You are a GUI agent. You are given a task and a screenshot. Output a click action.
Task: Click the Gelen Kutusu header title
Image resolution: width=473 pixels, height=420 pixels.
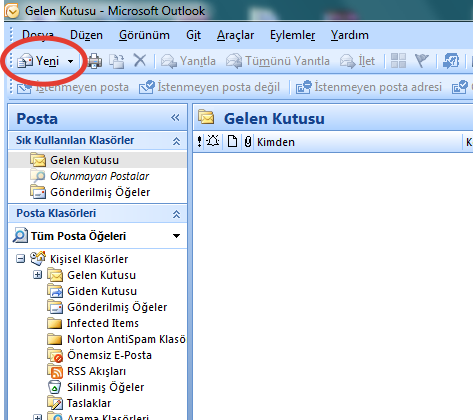coord(274,119)
